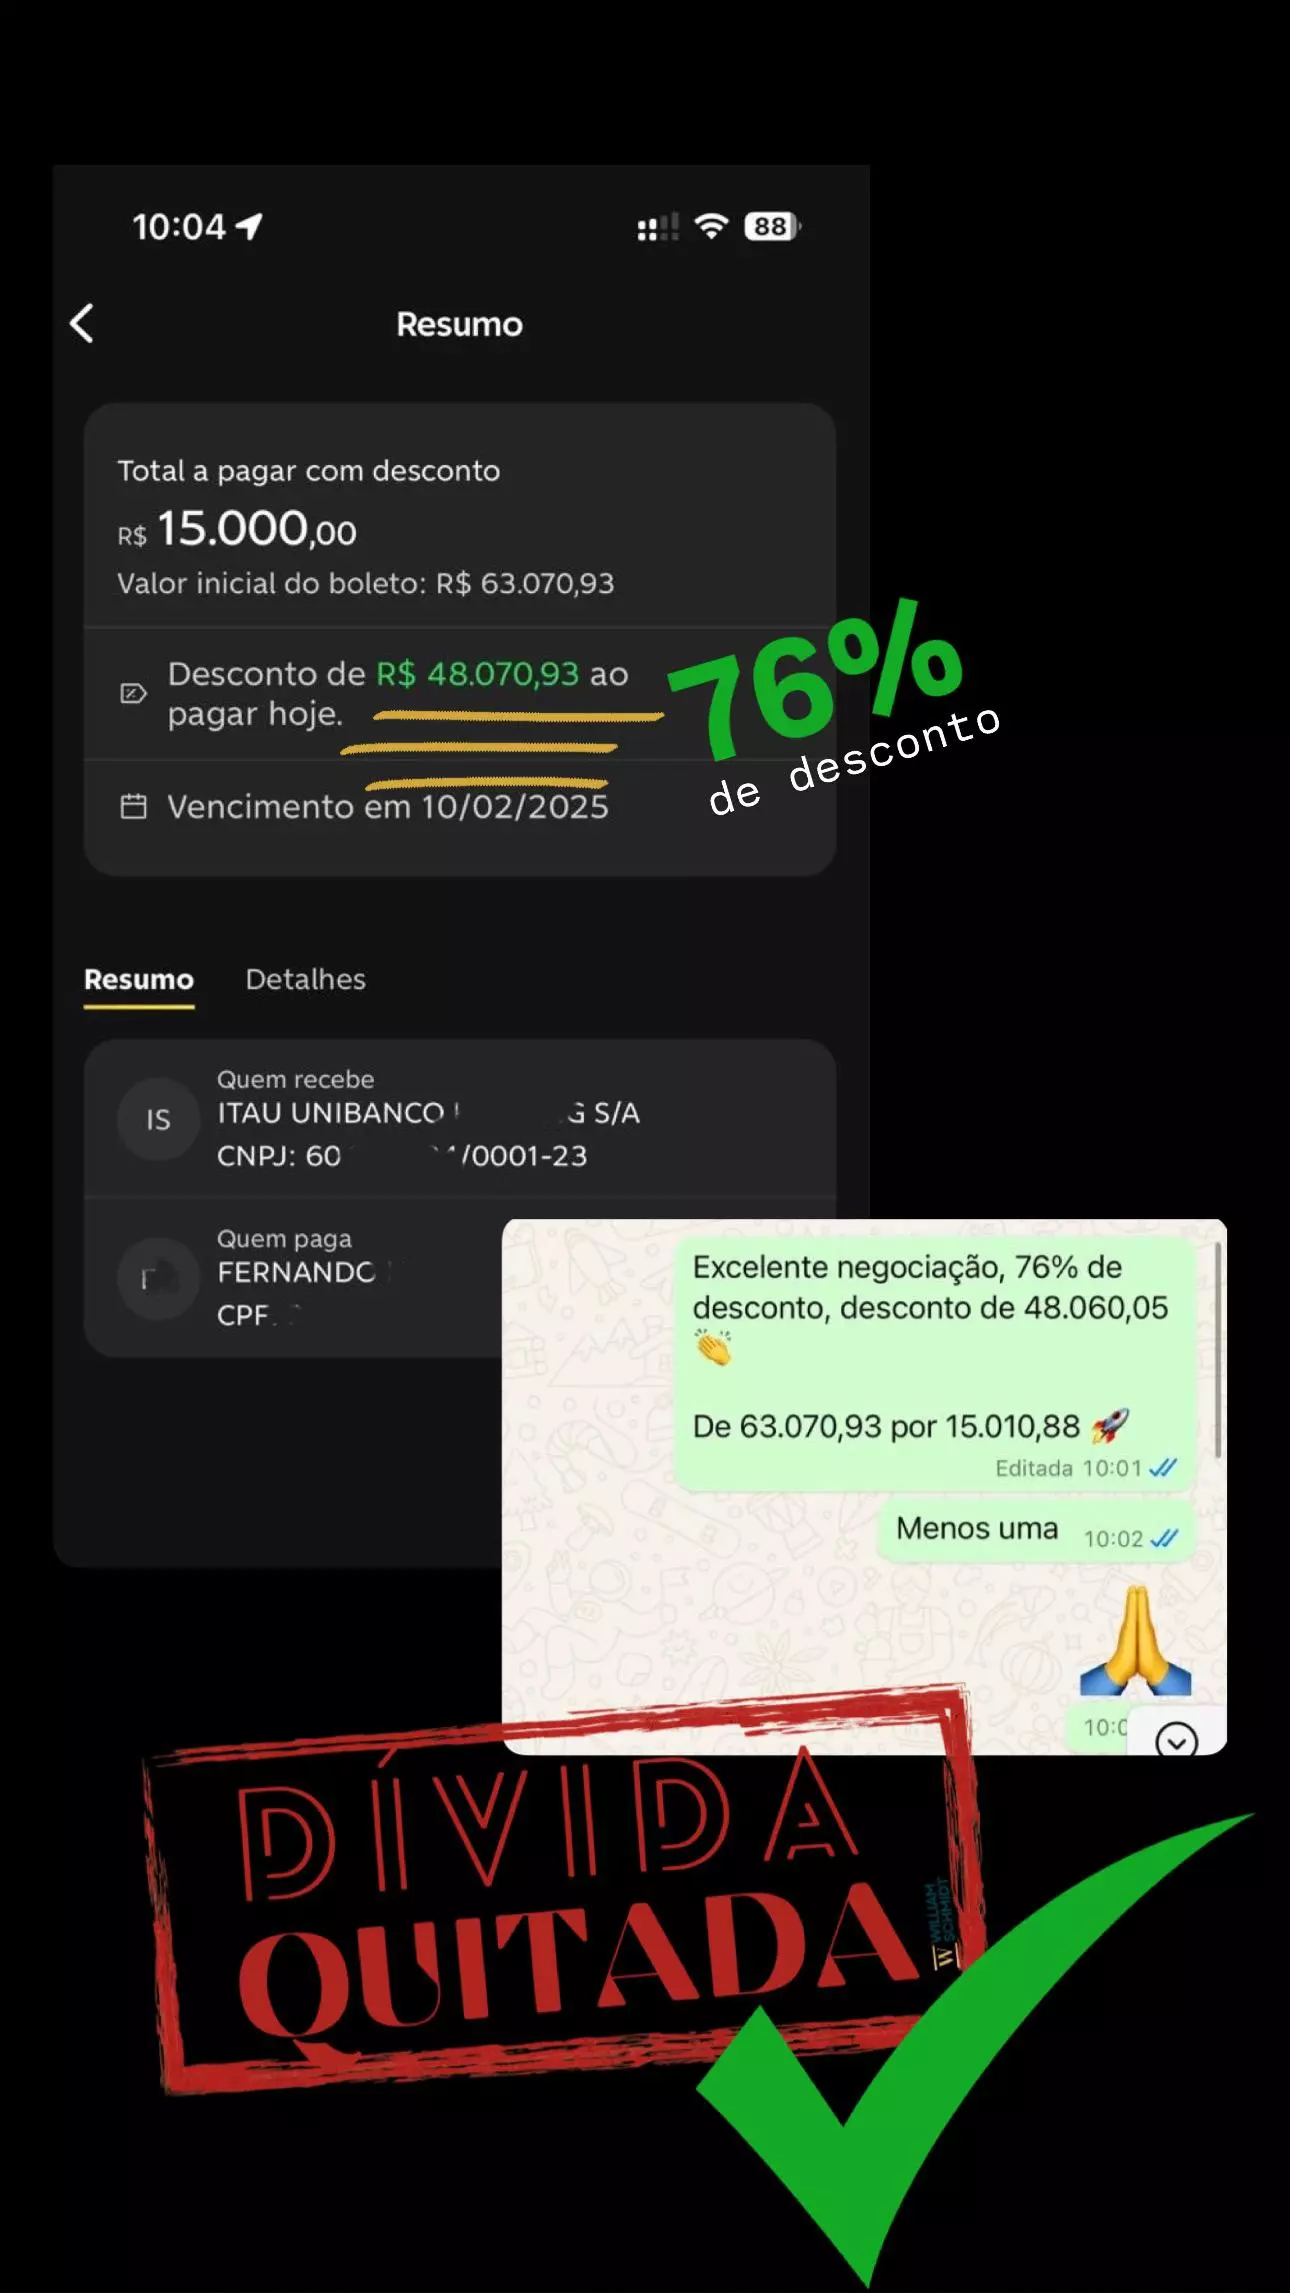Click the Wi-Fi status icon
This screenshot has height=2293, width=1290.
(x=711, y=226)
